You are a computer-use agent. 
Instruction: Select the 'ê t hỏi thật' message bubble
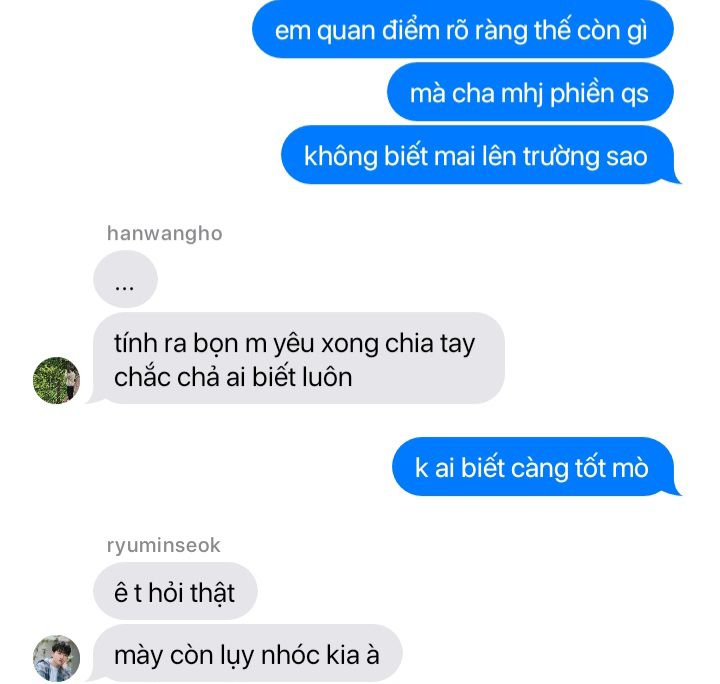tap(175, 591)
